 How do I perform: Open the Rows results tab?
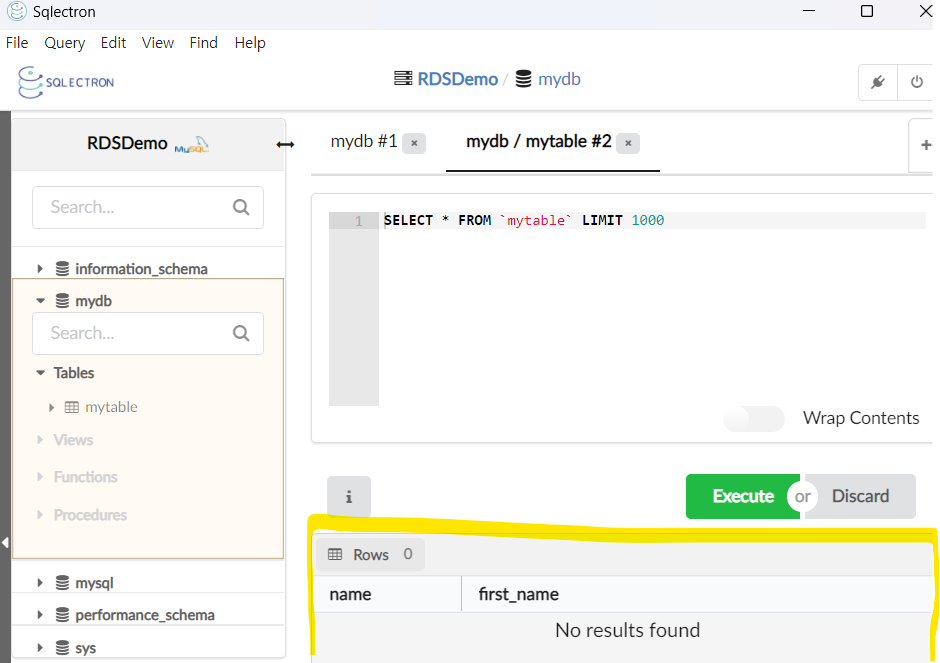point(370,554)
